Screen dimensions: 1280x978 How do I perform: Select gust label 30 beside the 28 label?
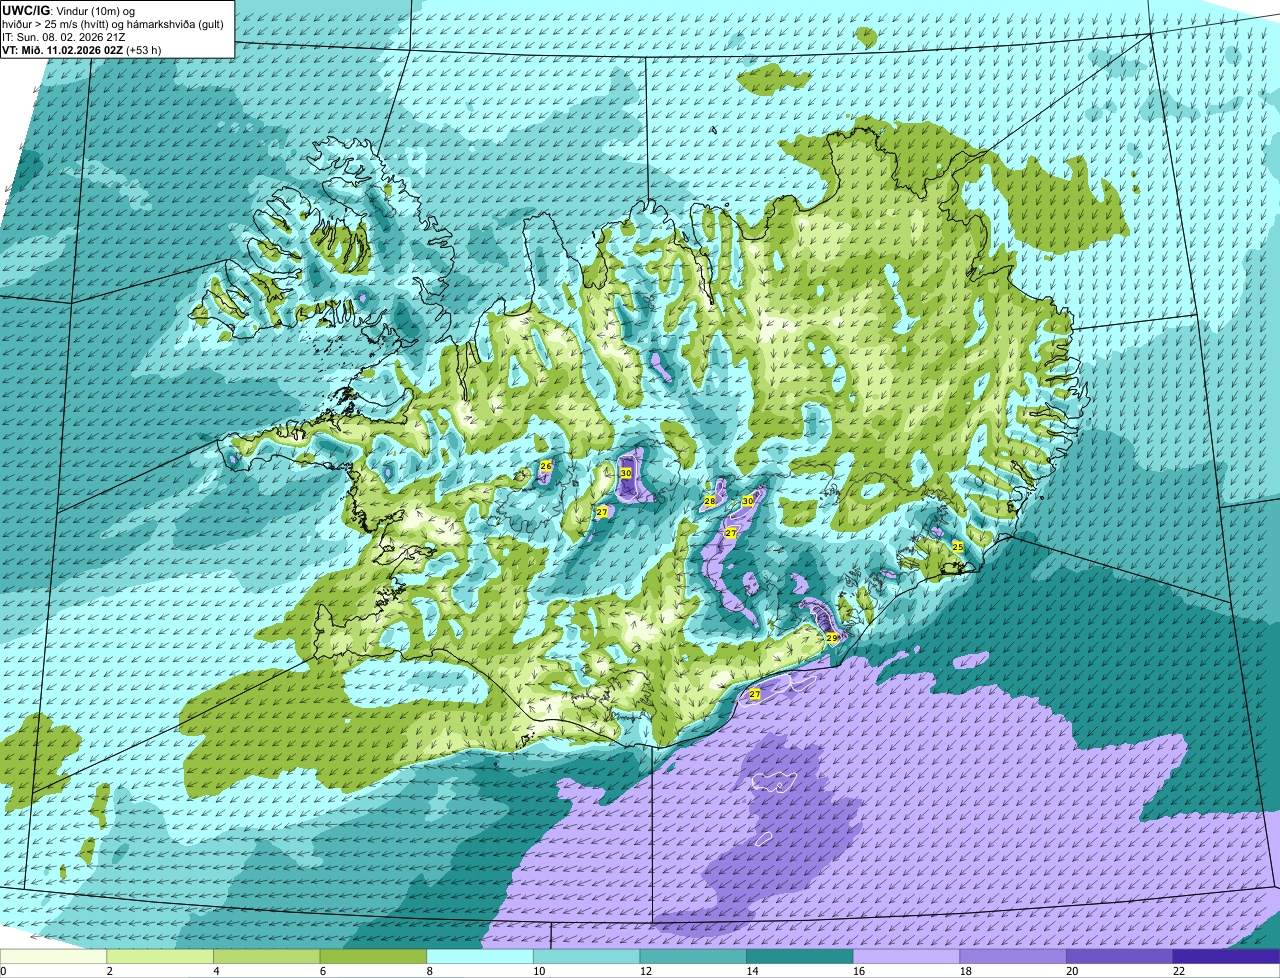pos(748,500)
